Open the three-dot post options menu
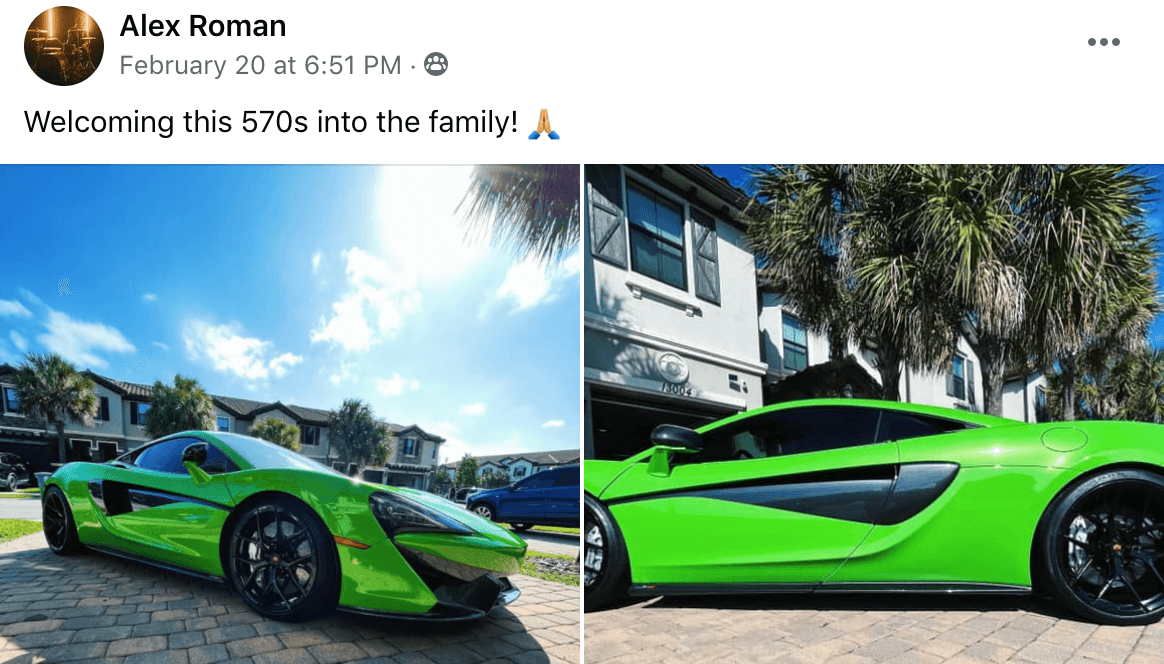1164x664 pixels. point(1103,42)
